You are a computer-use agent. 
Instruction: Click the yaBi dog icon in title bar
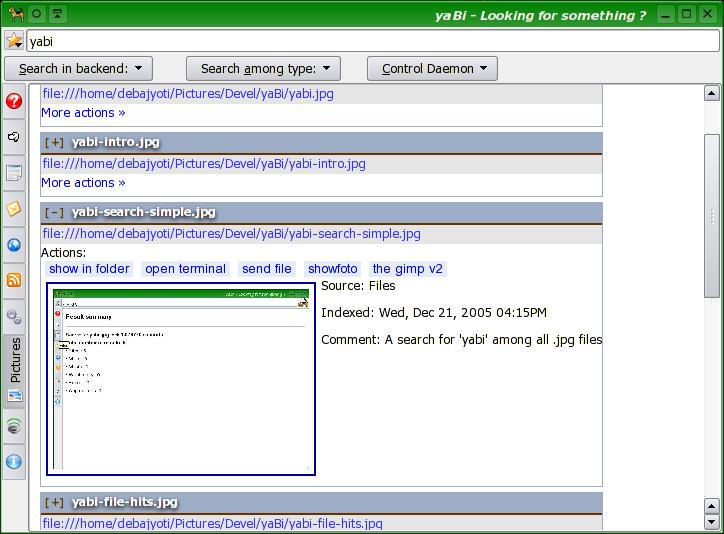[16, 14]
